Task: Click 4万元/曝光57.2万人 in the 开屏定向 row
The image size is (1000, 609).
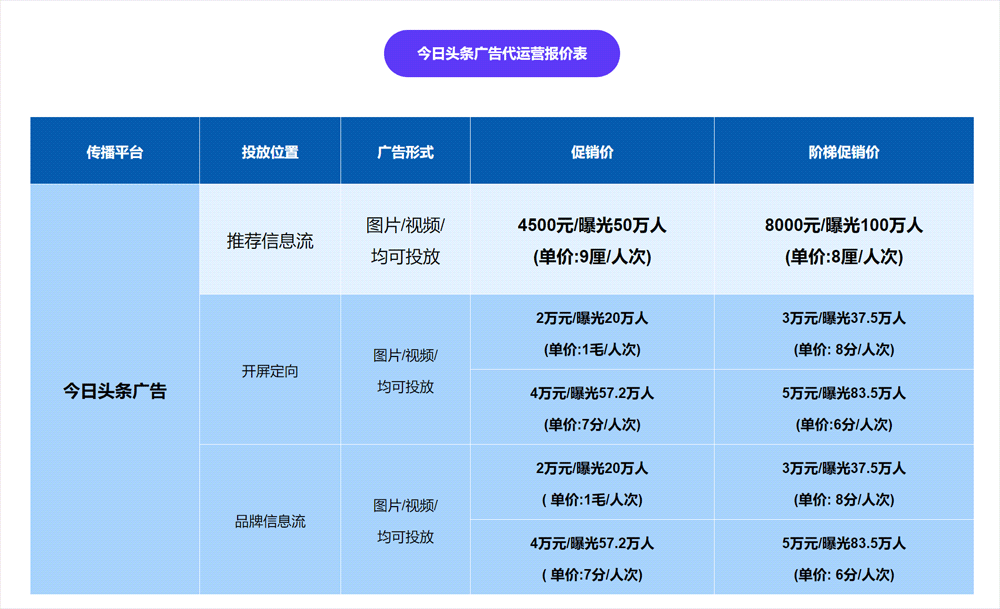Action: tap(592, 407)
